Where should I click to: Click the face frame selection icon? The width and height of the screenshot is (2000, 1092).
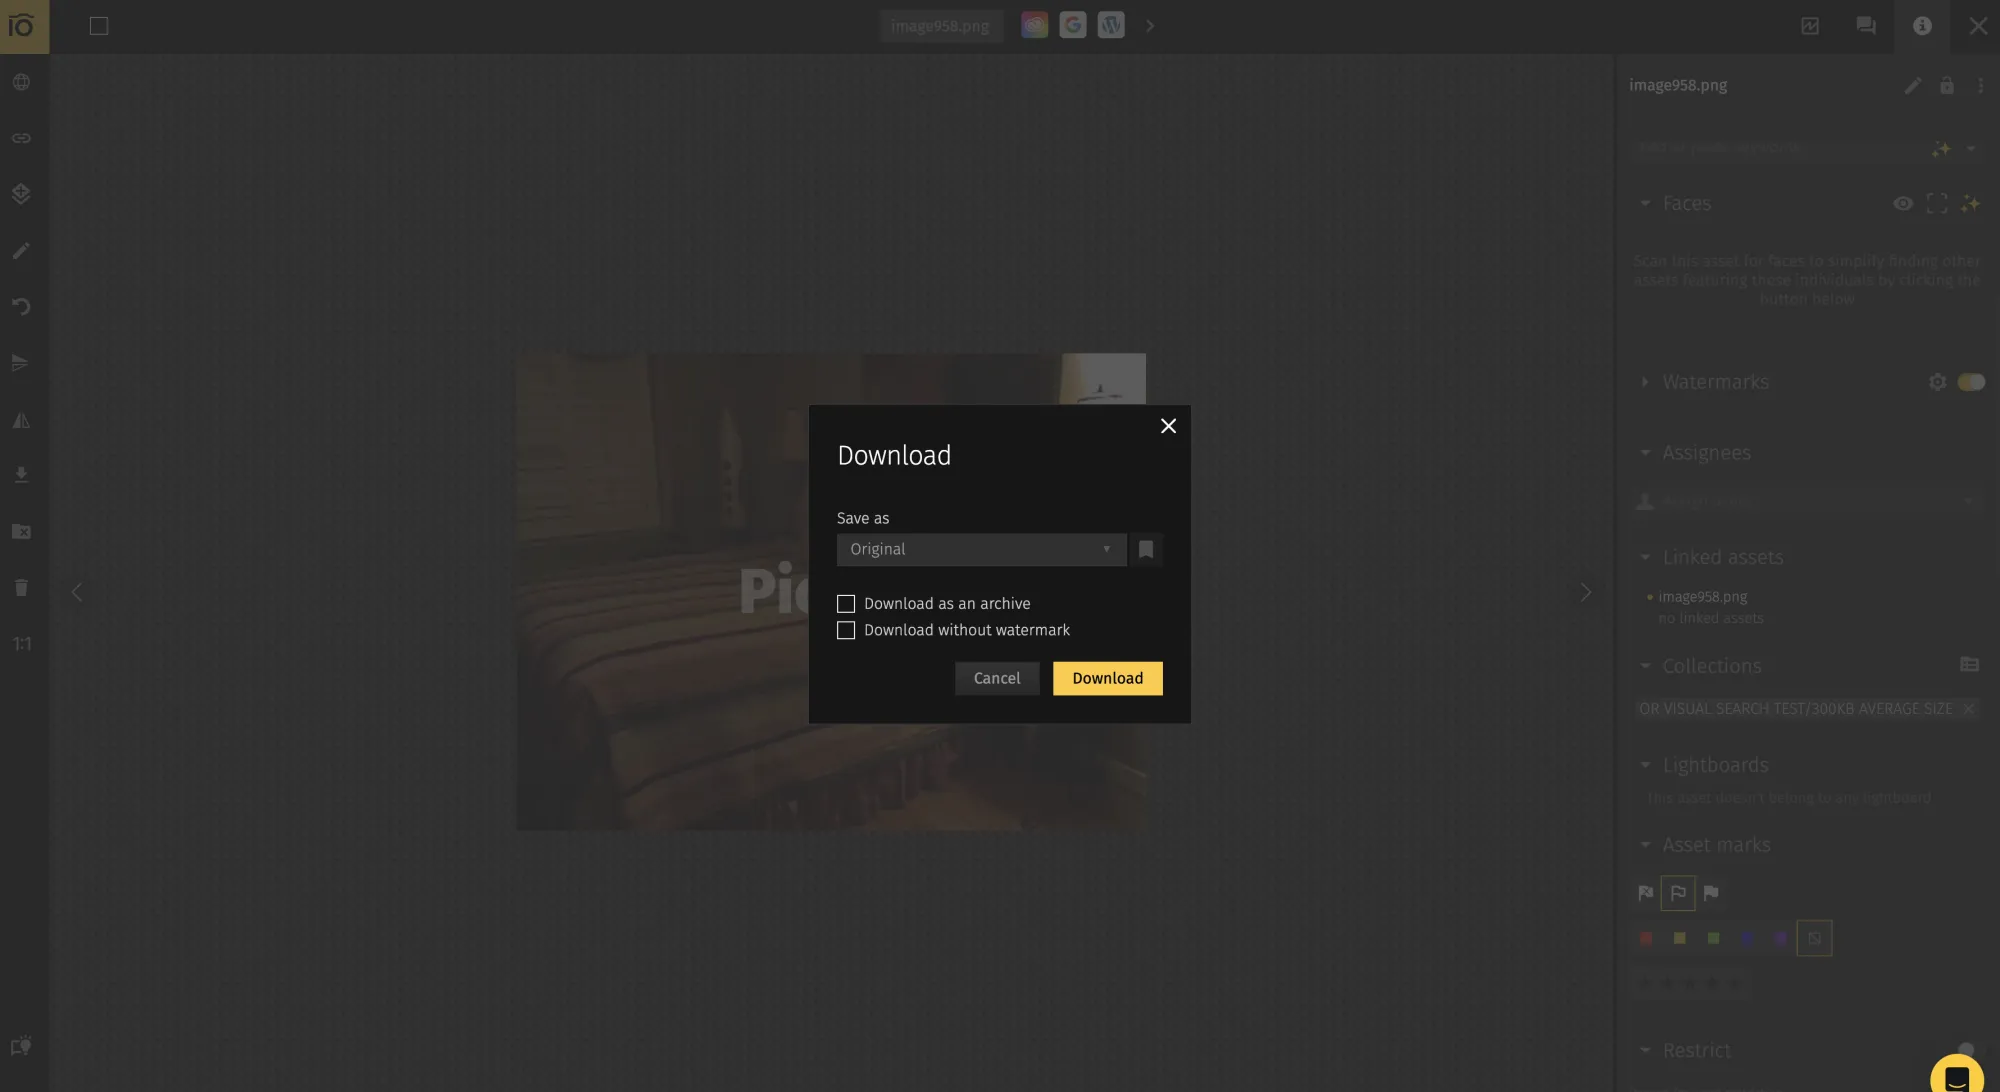(1937, 204)
